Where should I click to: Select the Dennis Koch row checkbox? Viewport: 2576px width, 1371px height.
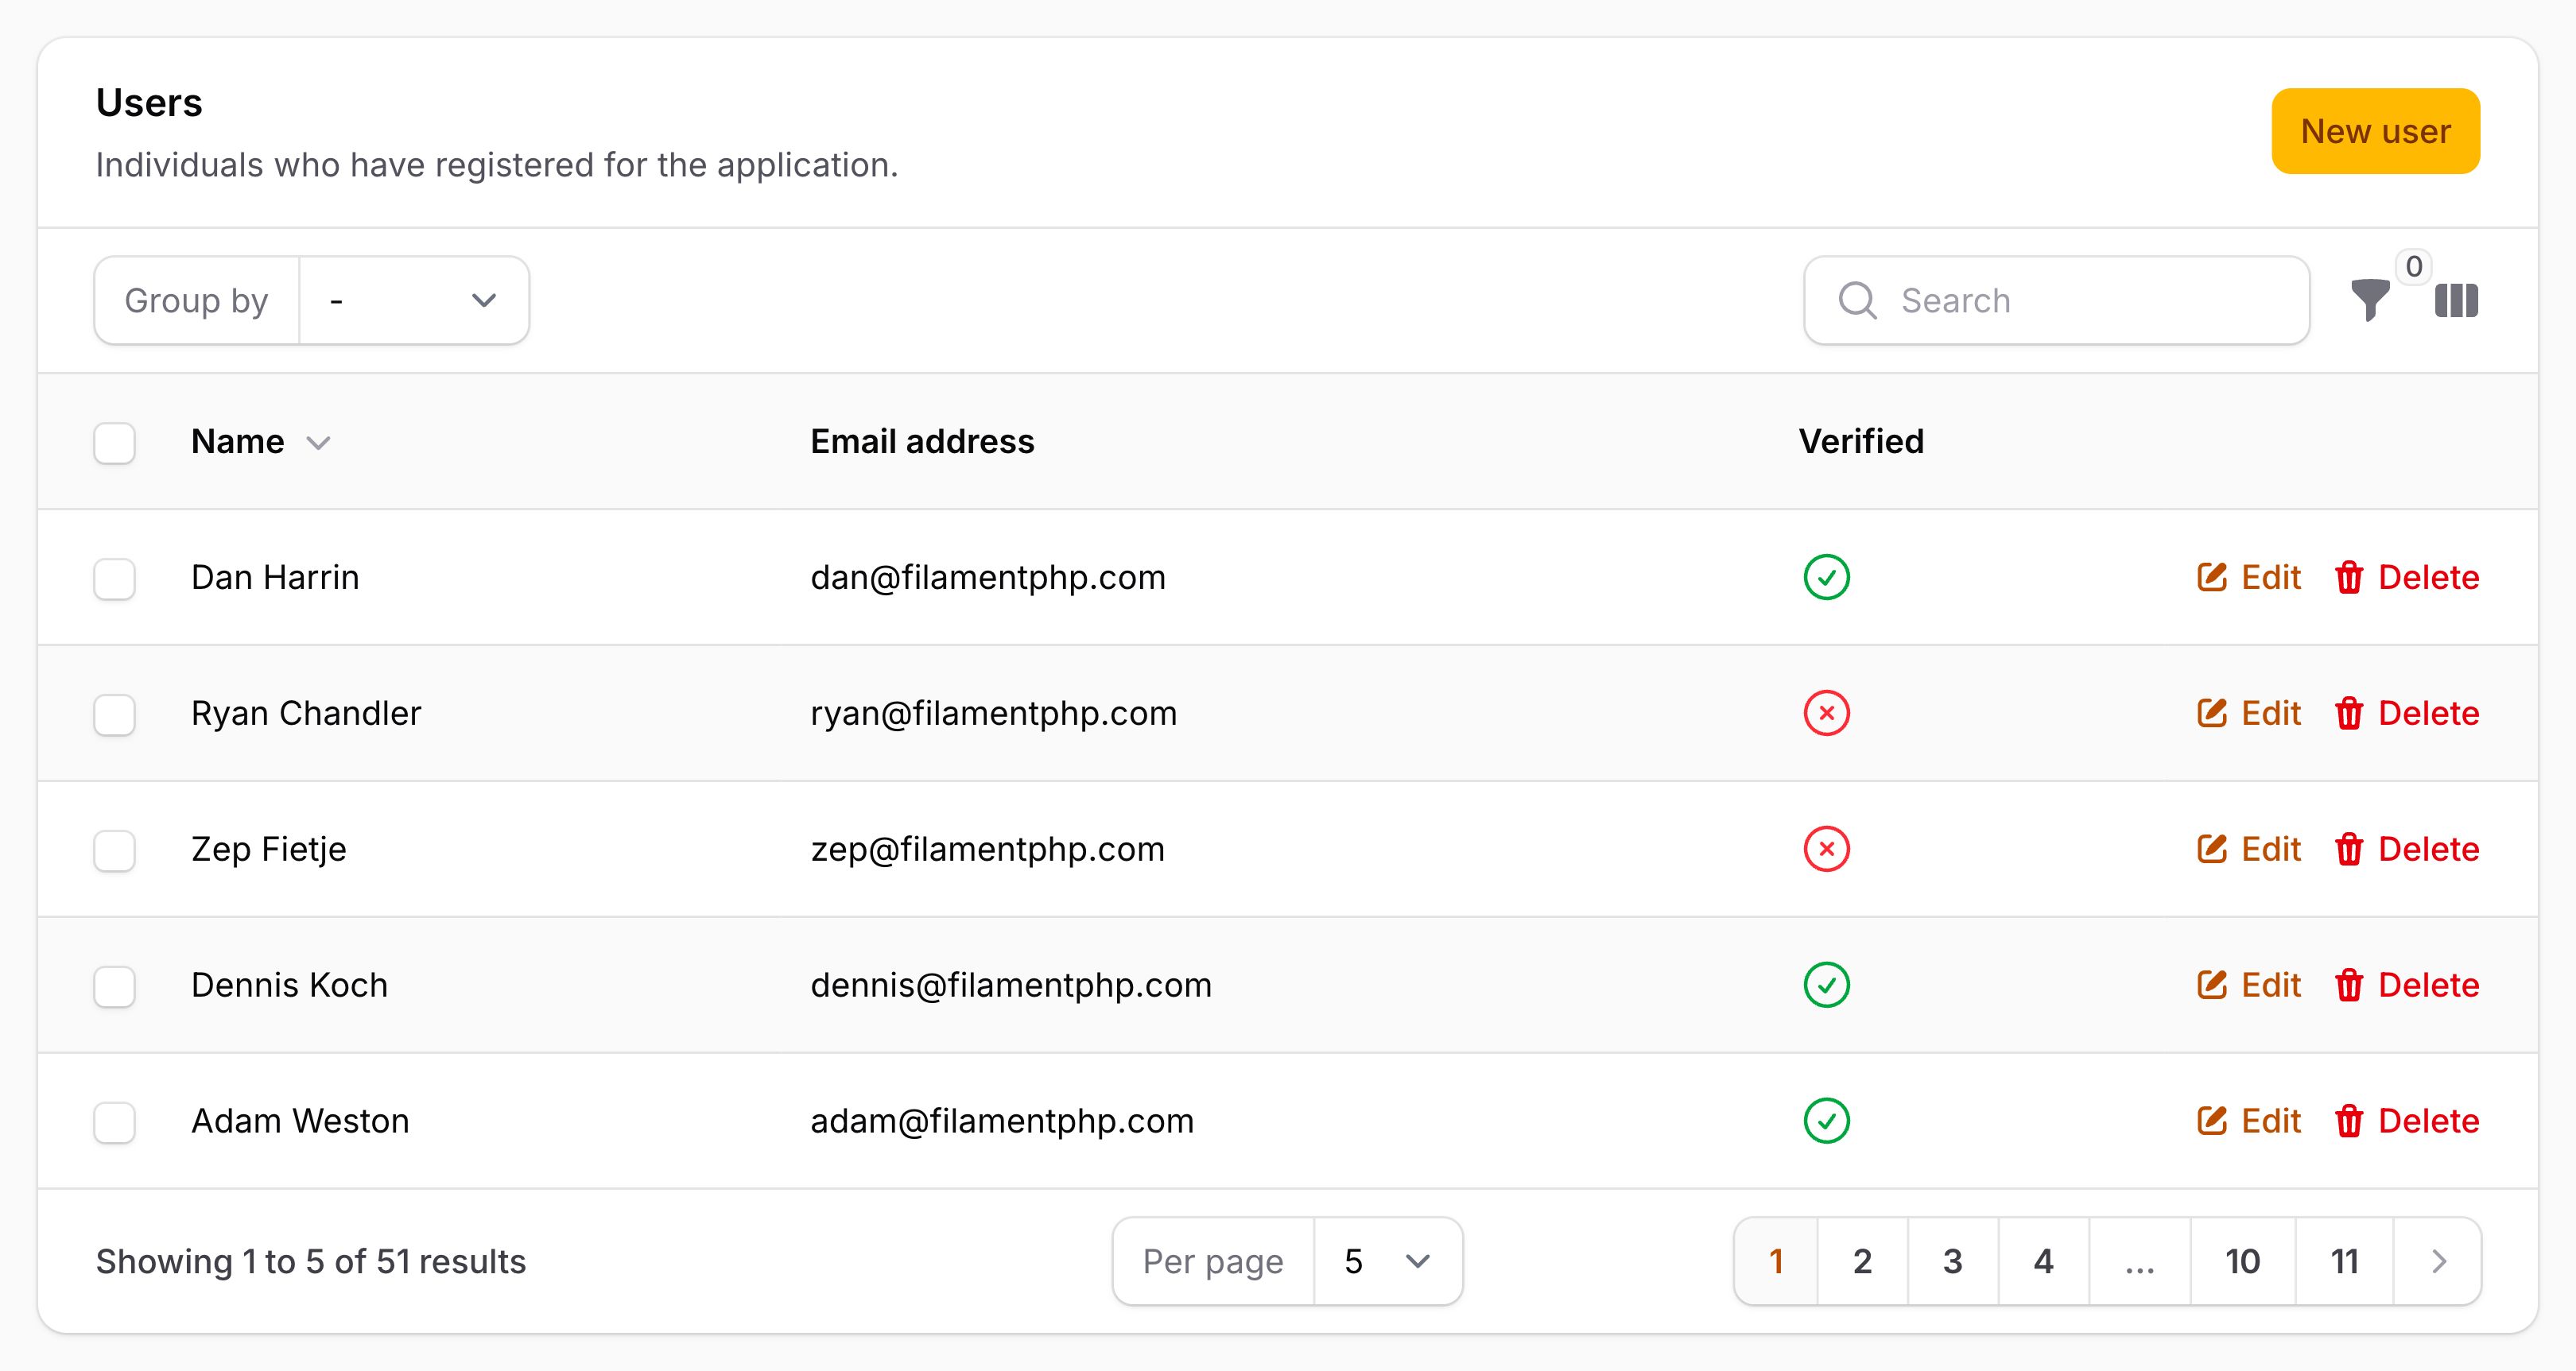point(114,986)
